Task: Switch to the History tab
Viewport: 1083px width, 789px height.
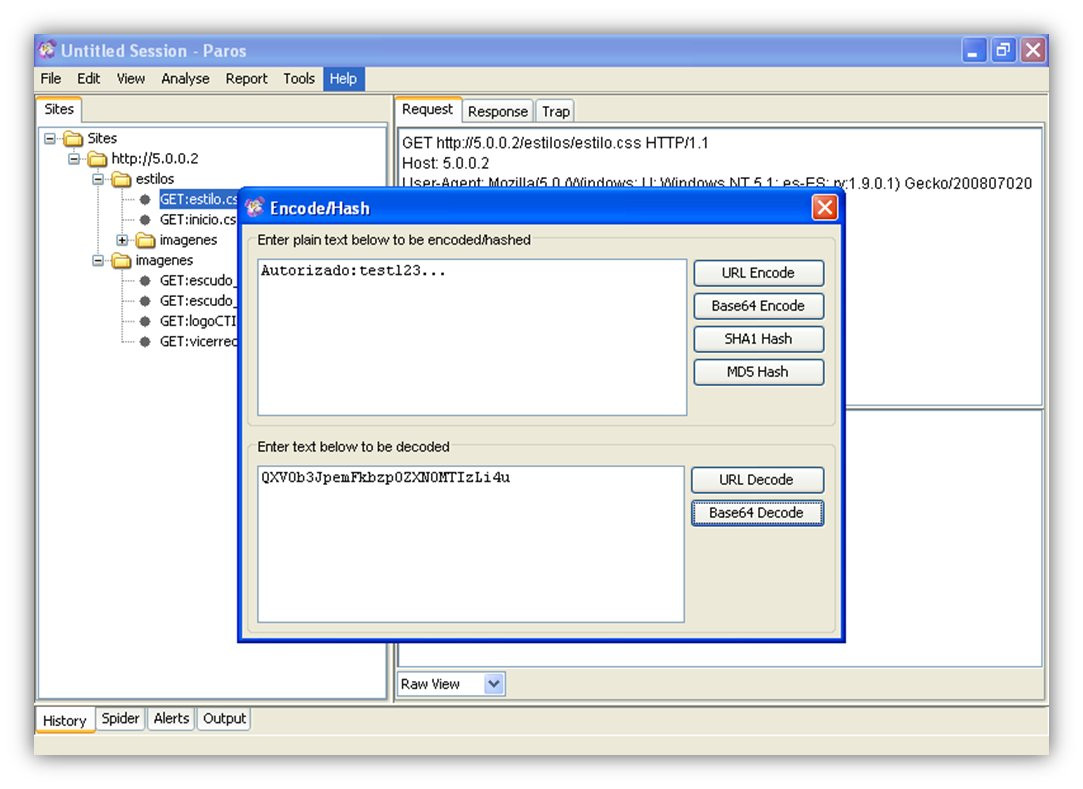Action: pyautogui.click(x=64, y=720)
